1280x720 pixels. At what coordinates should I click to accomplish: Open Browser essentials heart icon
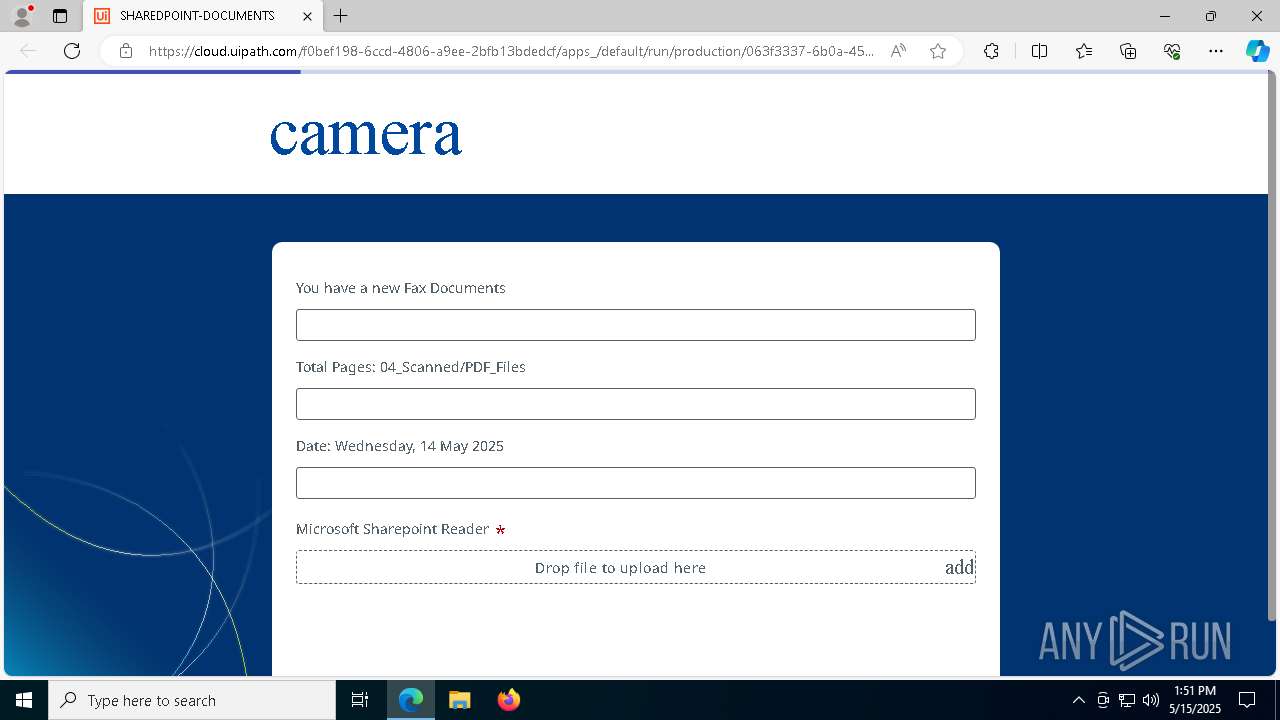click(x=1172, y=51)
